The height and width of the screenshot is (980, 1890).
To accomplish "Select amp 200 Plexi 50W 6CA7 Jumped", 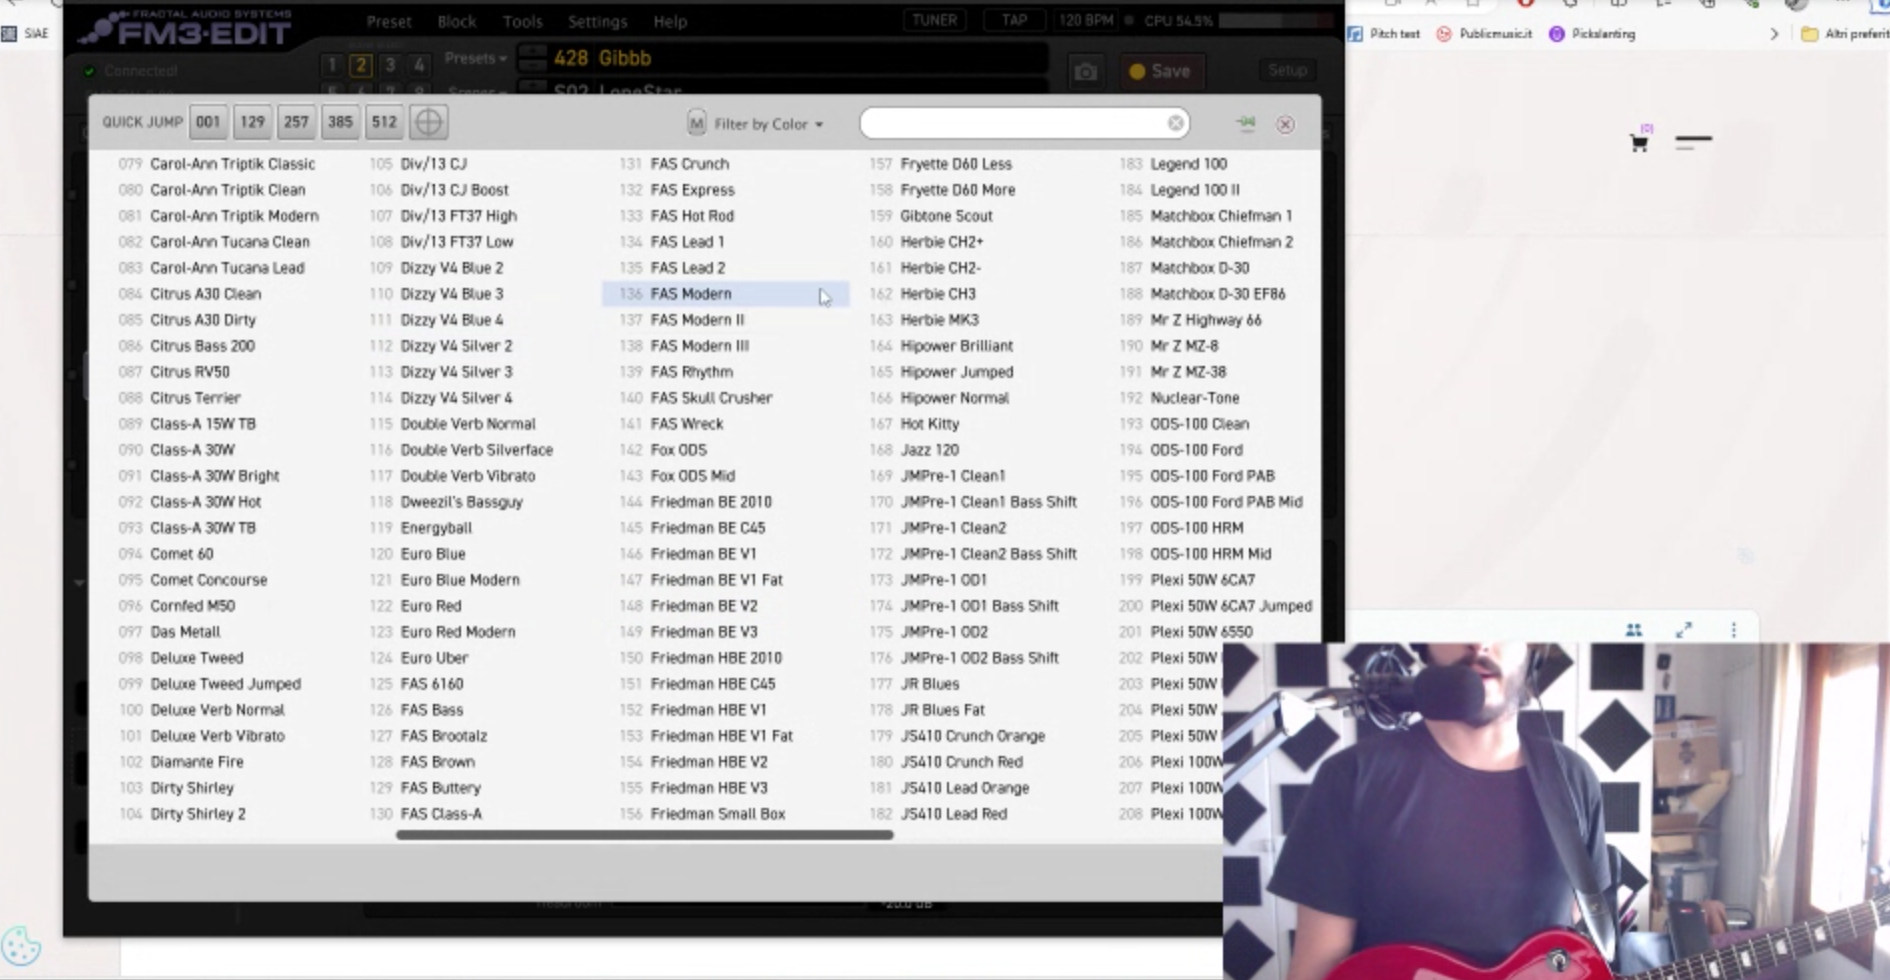I will [x=1216, y=606].
